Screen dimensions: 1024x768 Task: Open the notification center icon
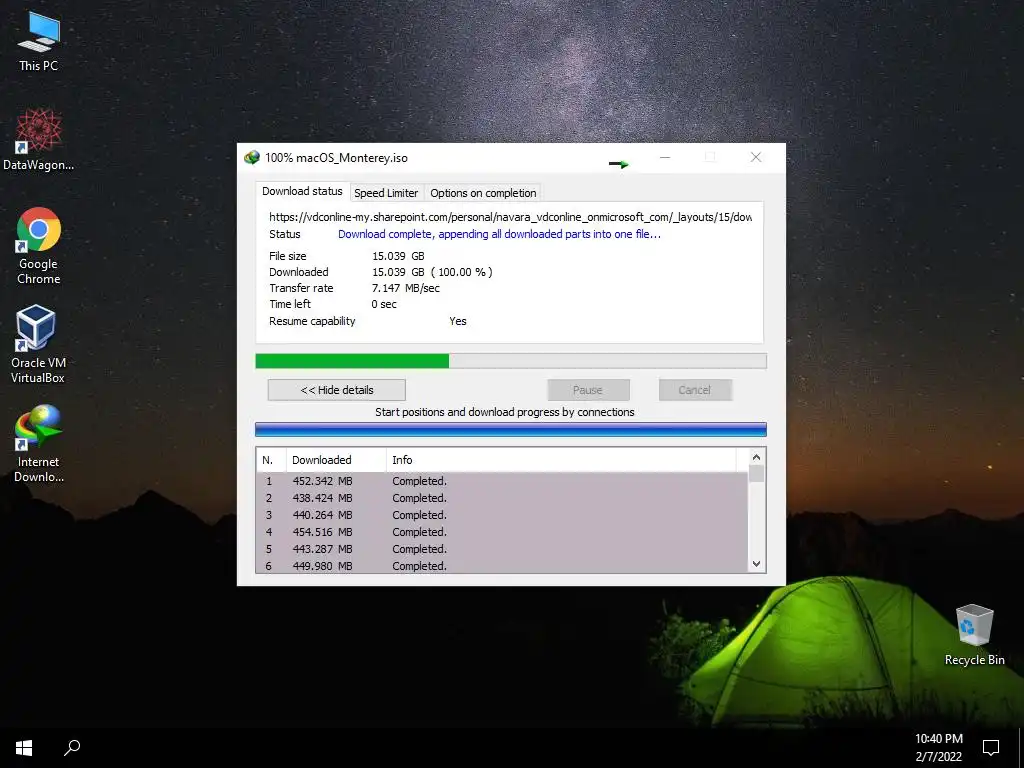[991, 748]
